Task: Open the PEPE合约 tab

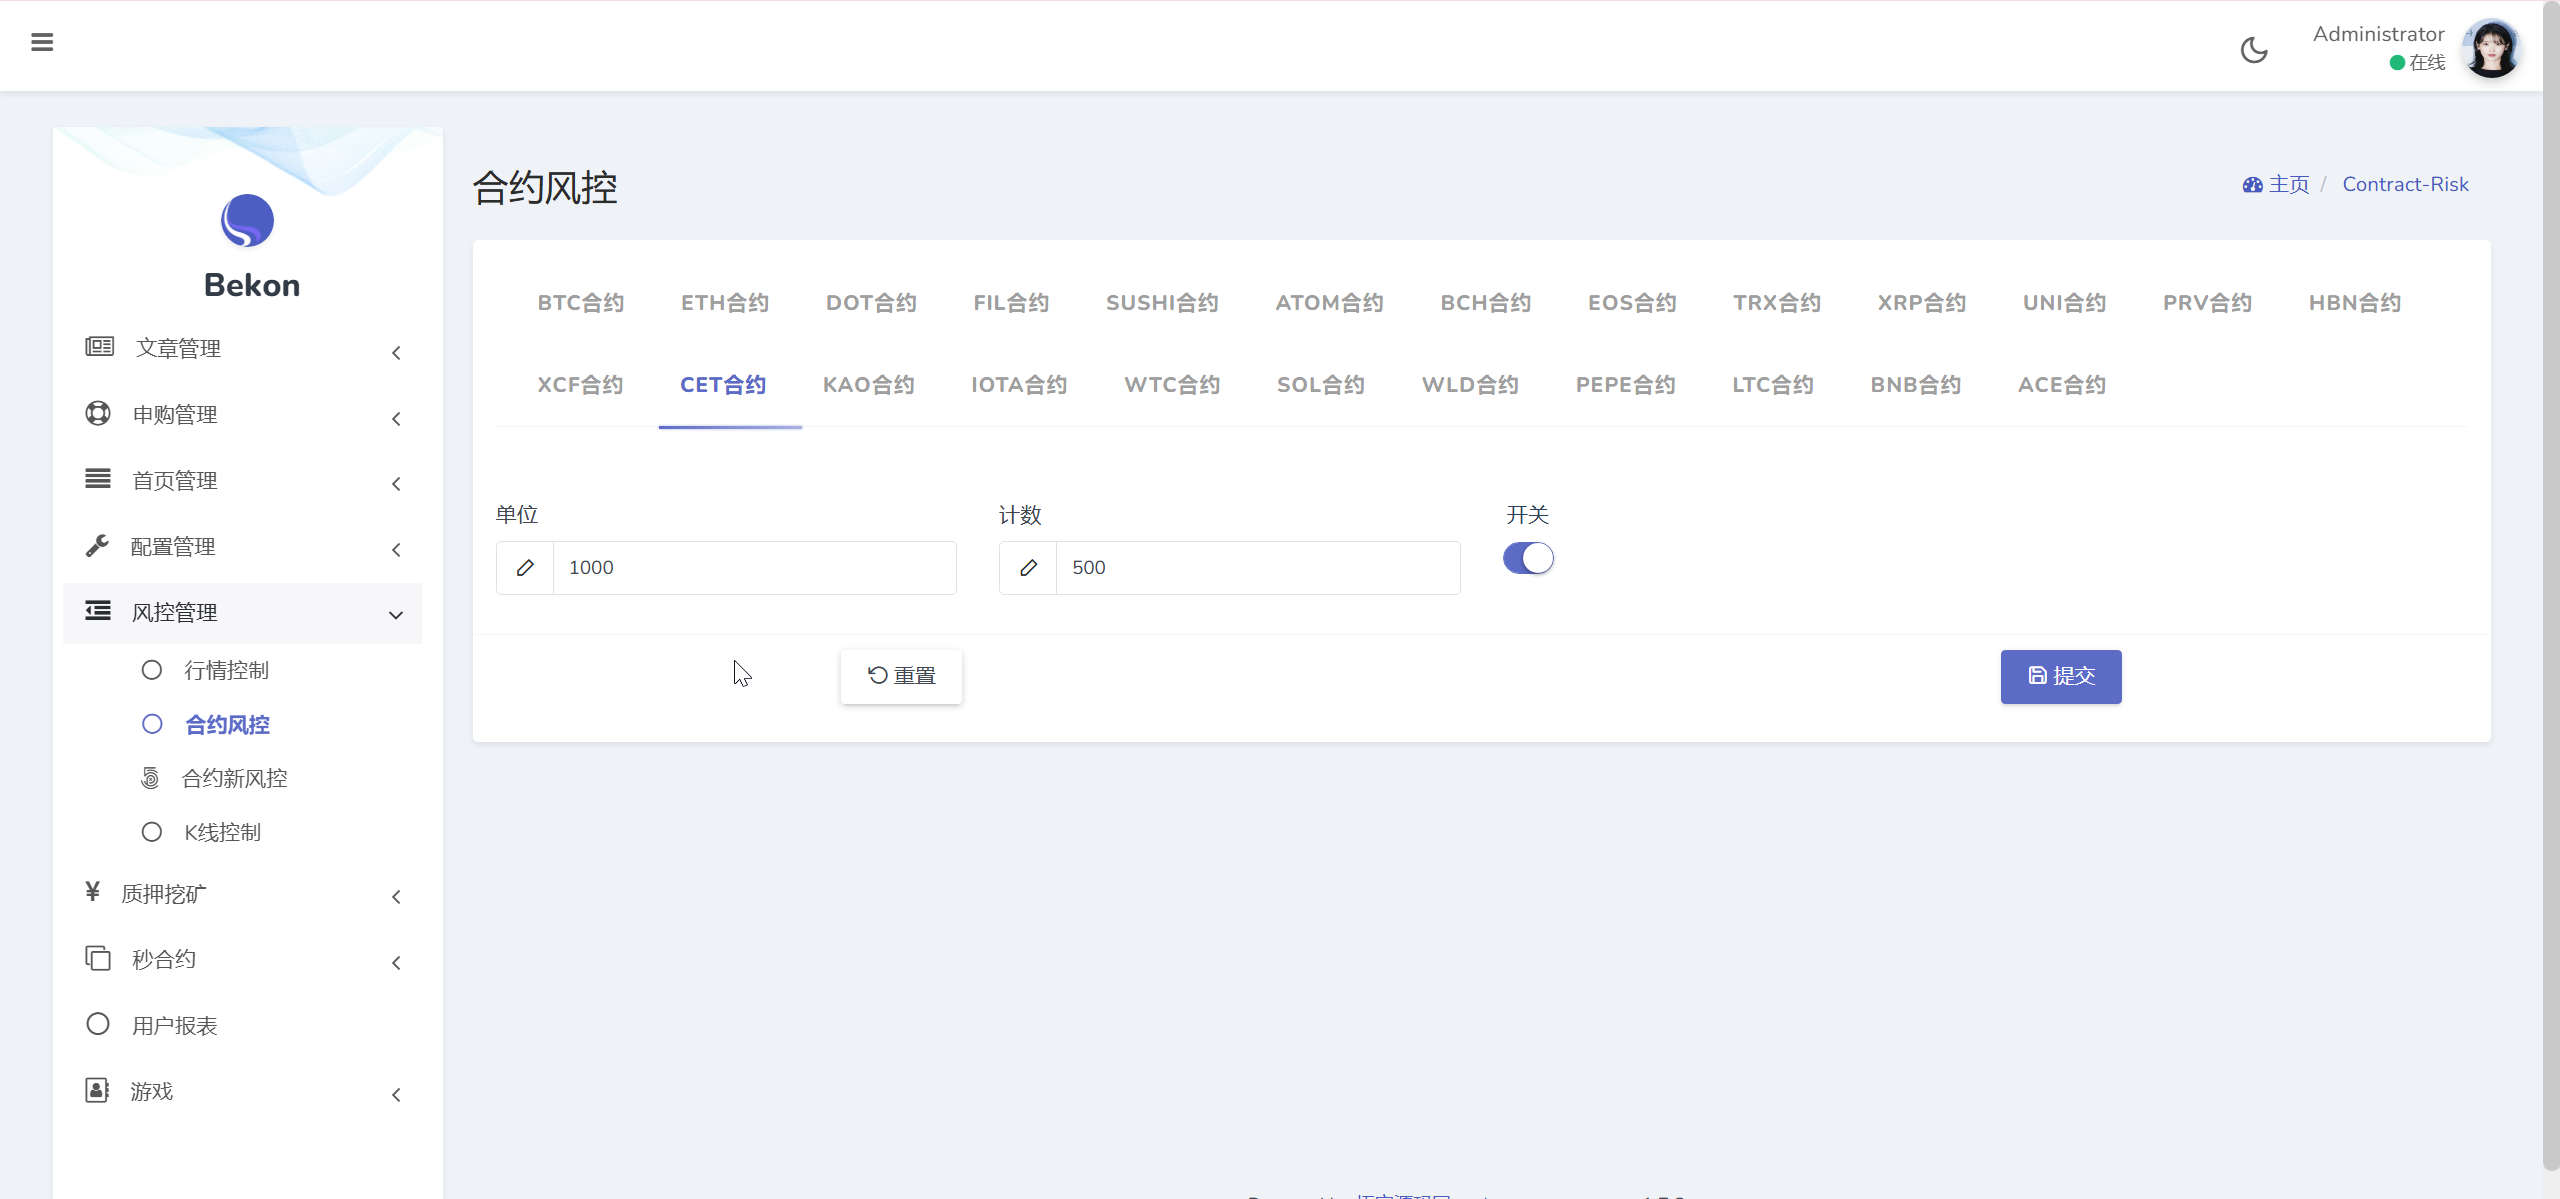Action: click(1625, 385)
